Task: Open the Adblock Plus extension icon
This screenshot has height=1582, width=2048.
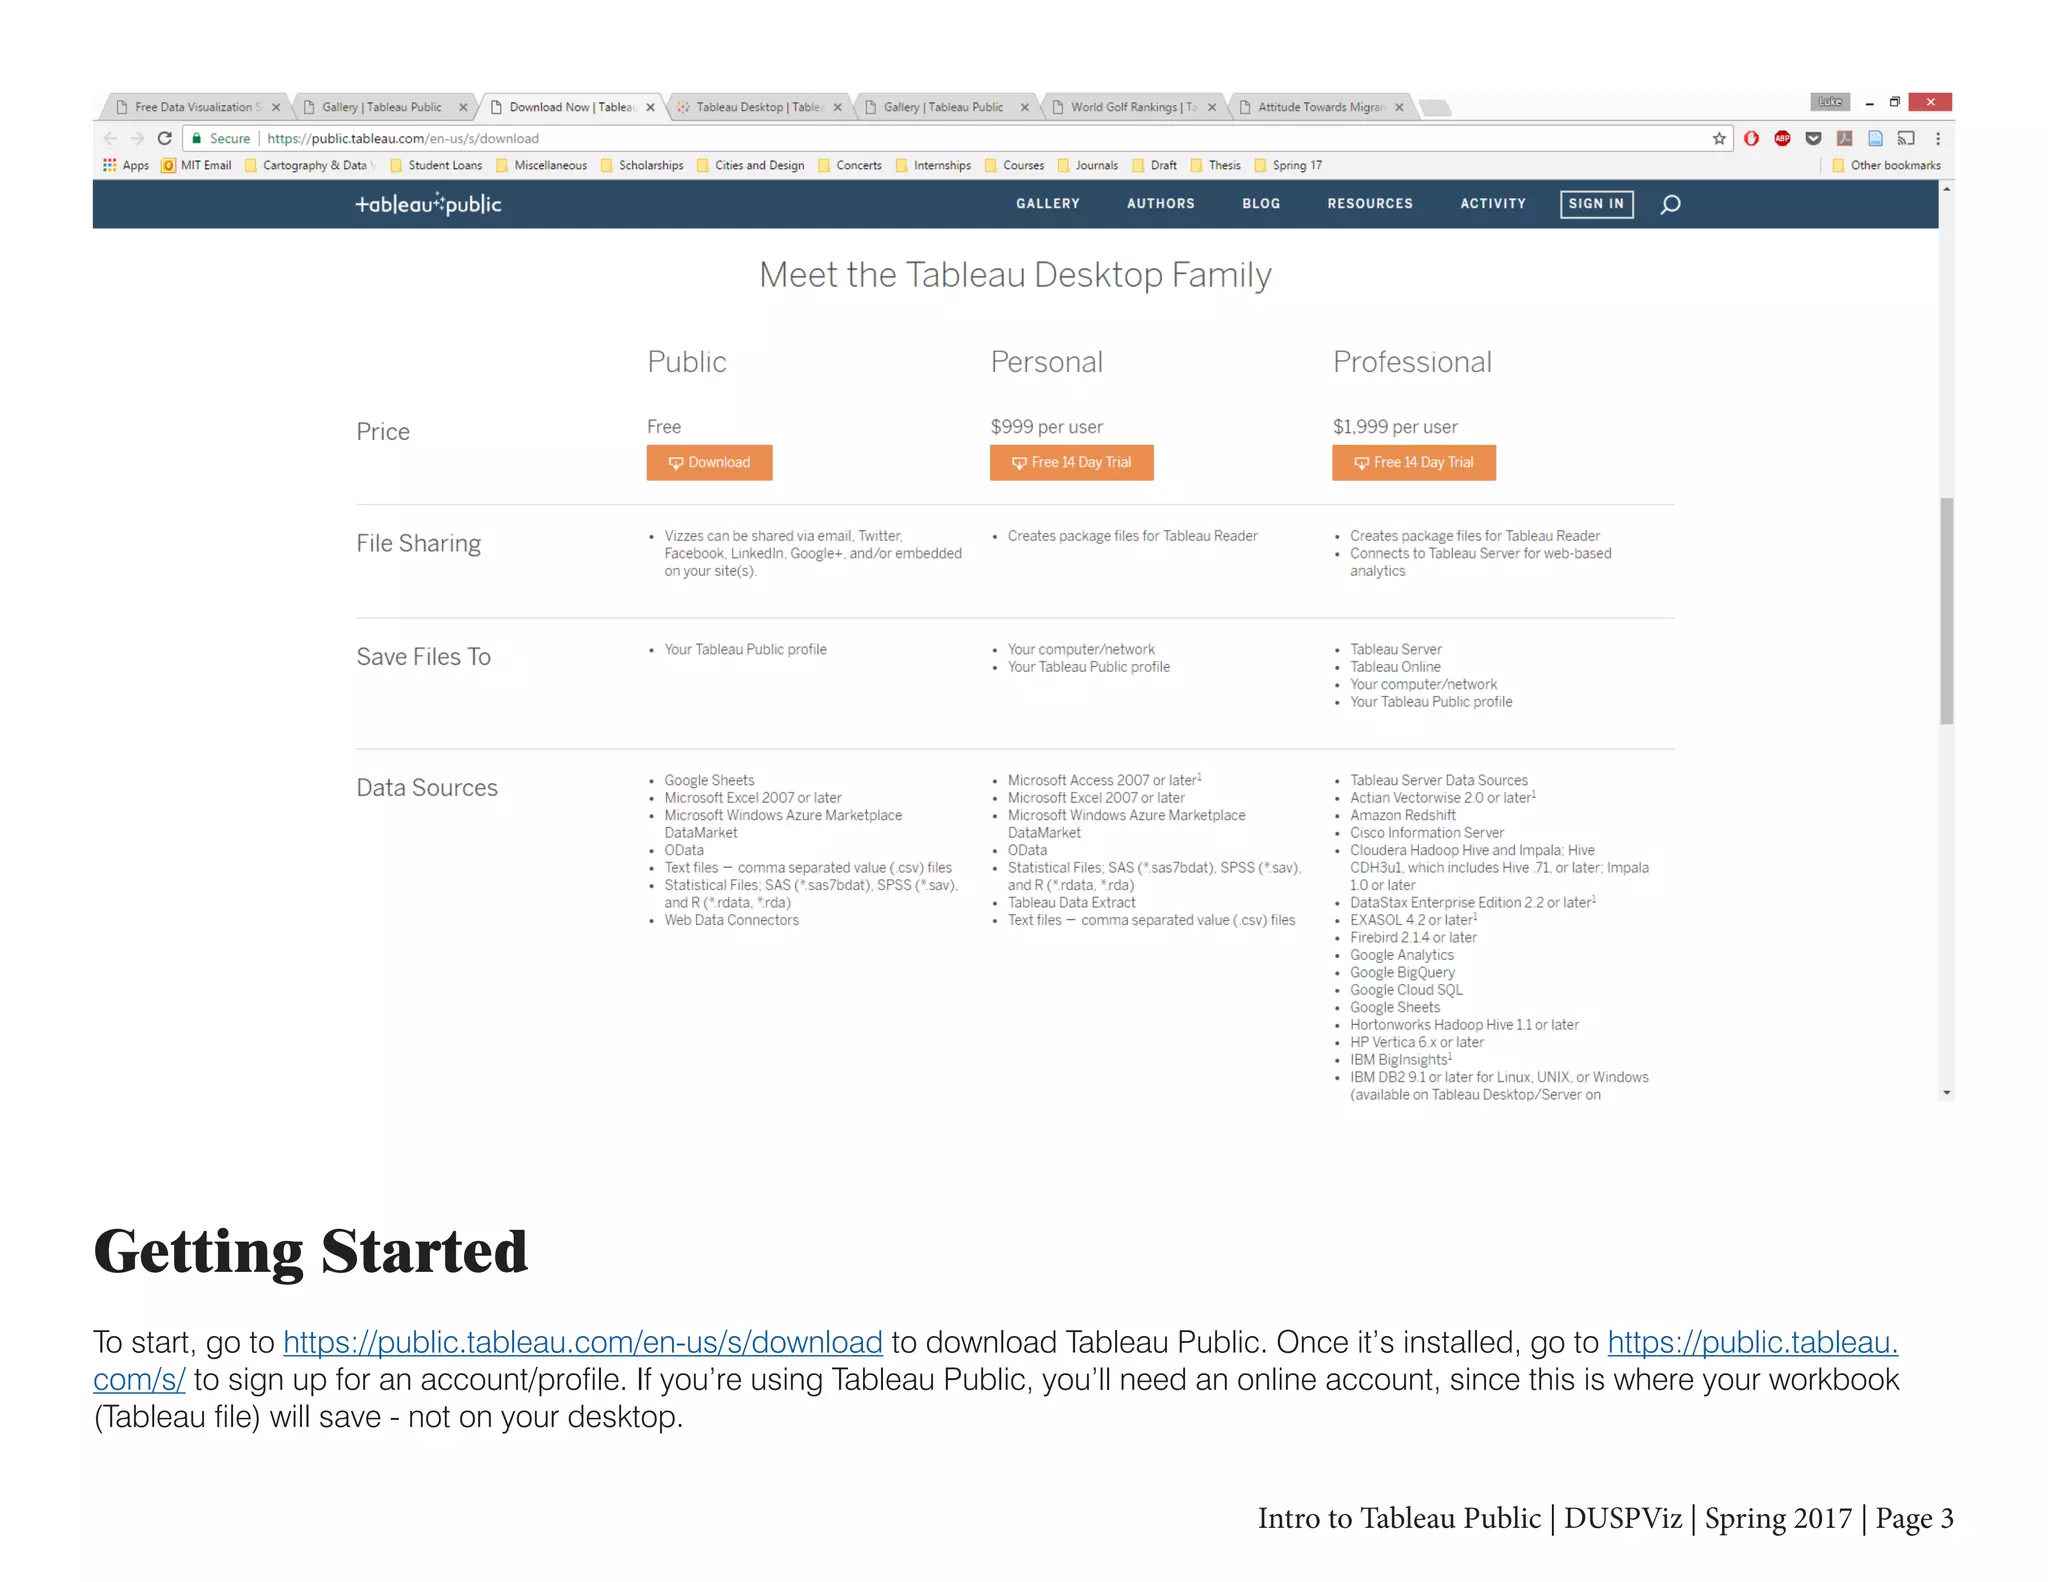Action: point(1782,138)
